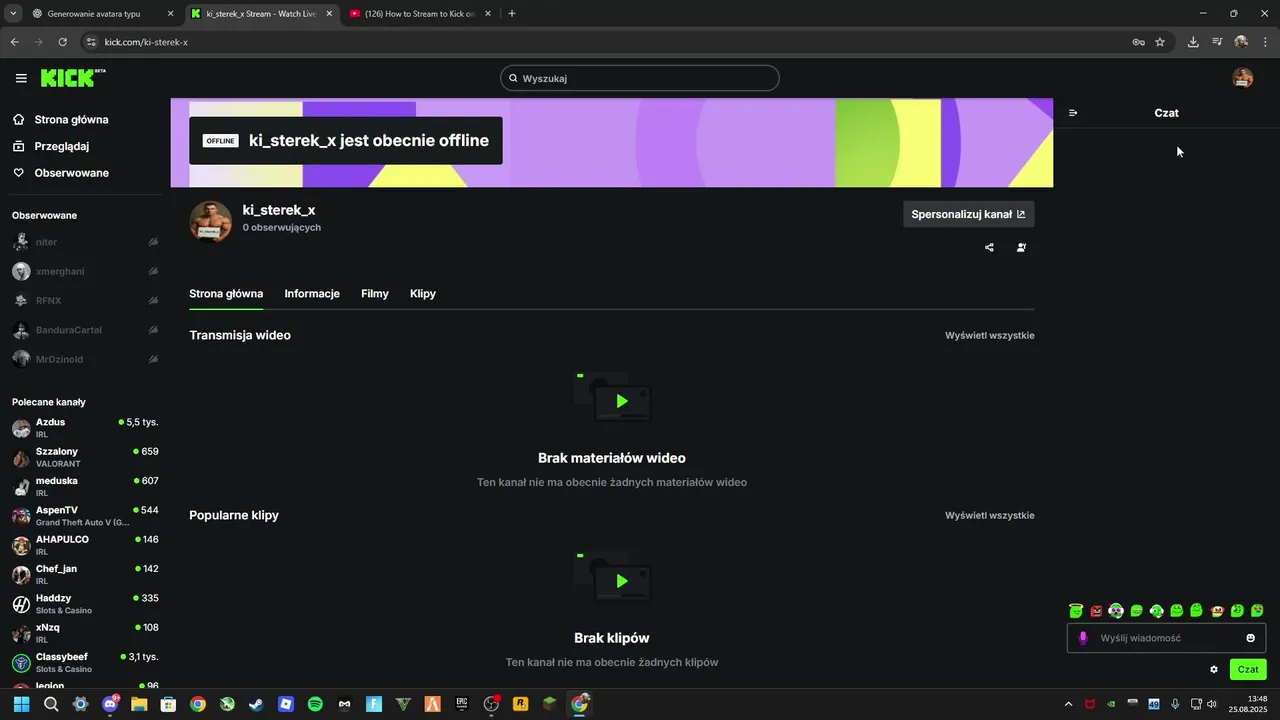Insert the monkey face emote
Viewport: 1280px width, 720px height.
[1217, 610]
